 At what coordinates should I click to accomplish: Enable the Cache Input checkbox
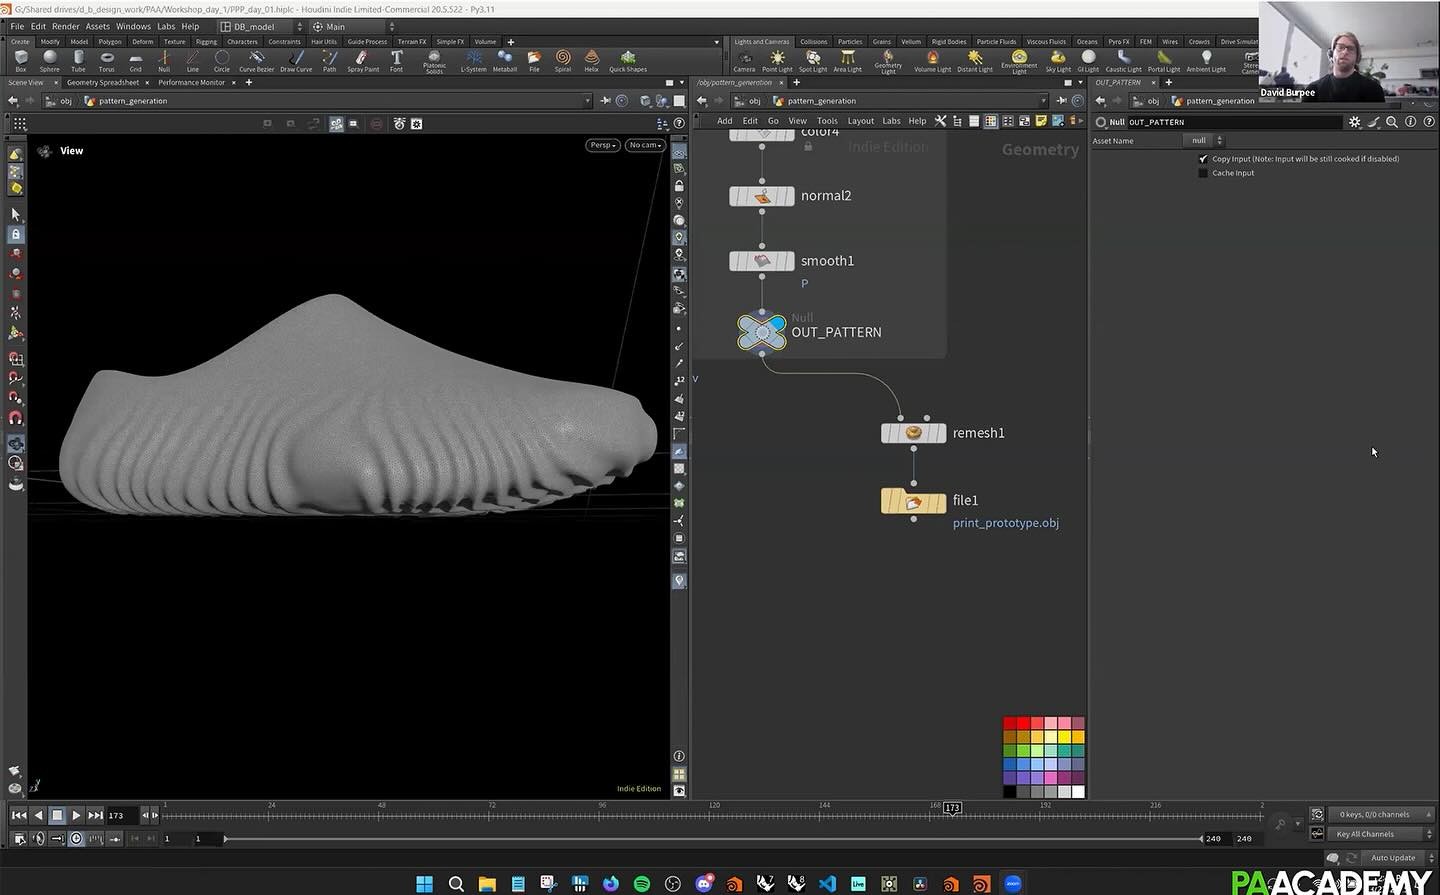pyautogui.click(x=1204, y=172)
